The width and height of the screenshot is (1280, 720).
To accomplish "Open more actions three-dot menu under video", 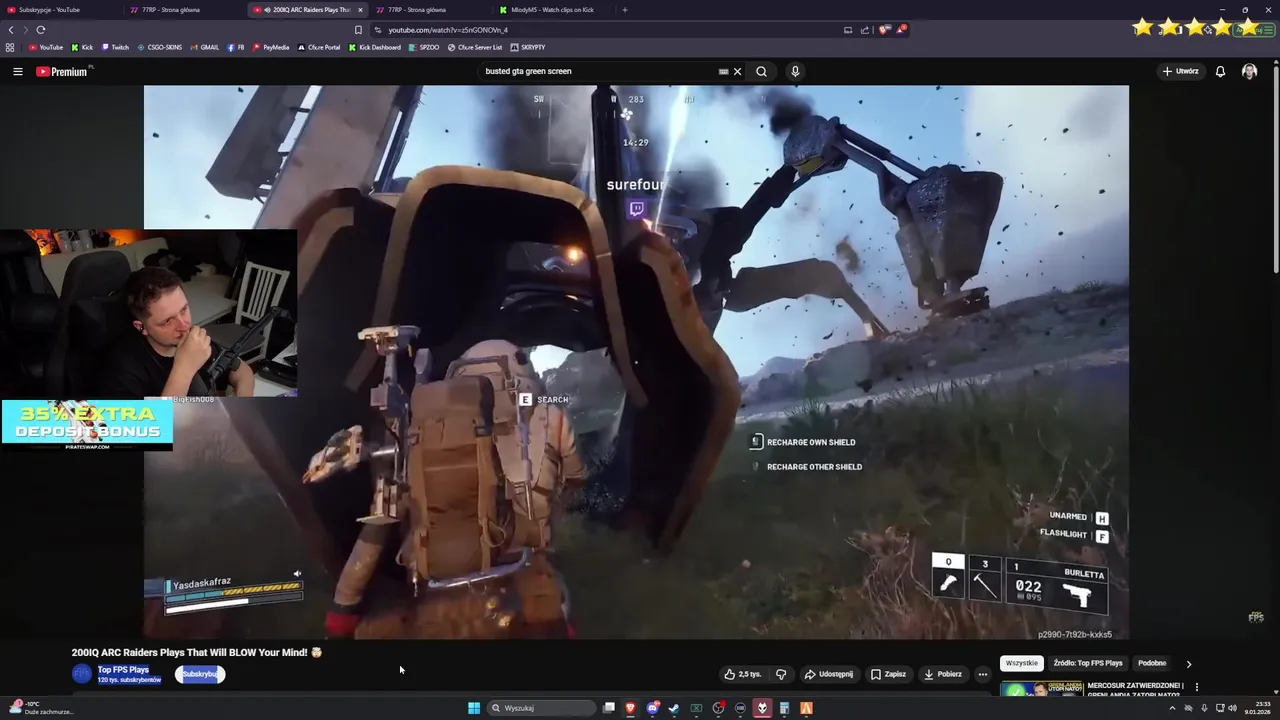I will [983, 674].
